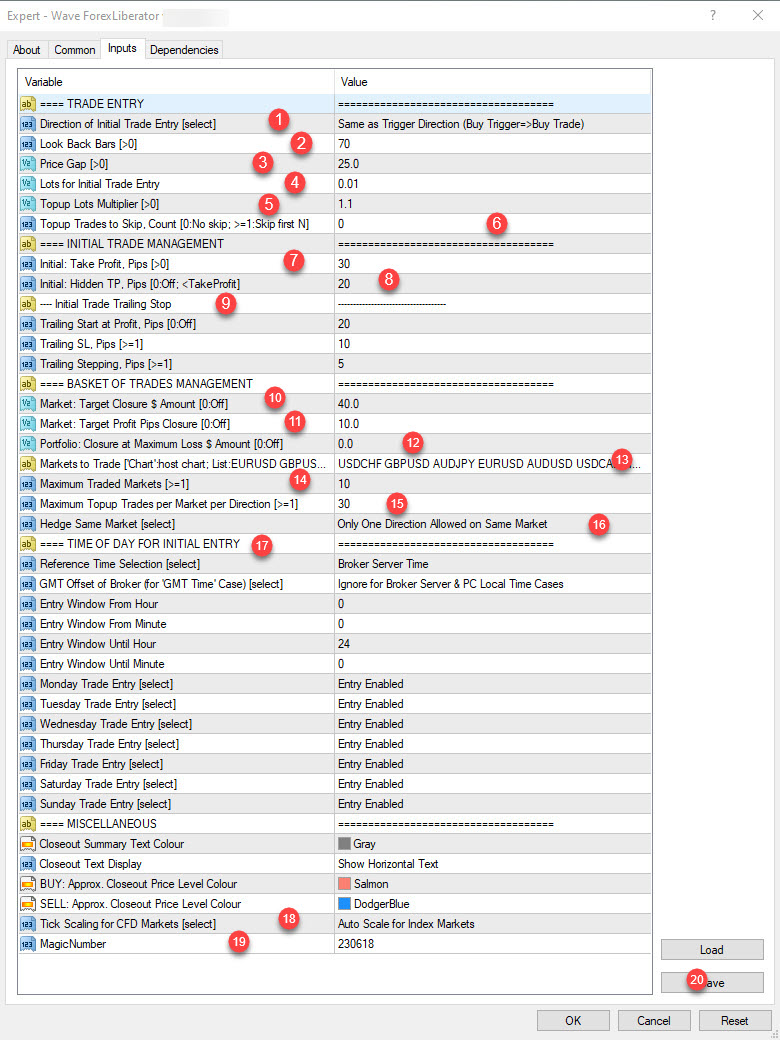Image resolution: width=780 pixels, height=1040 pixels.
Task: Select the Inputs tab
Action: pyautogui.click(x=122, y=48)
